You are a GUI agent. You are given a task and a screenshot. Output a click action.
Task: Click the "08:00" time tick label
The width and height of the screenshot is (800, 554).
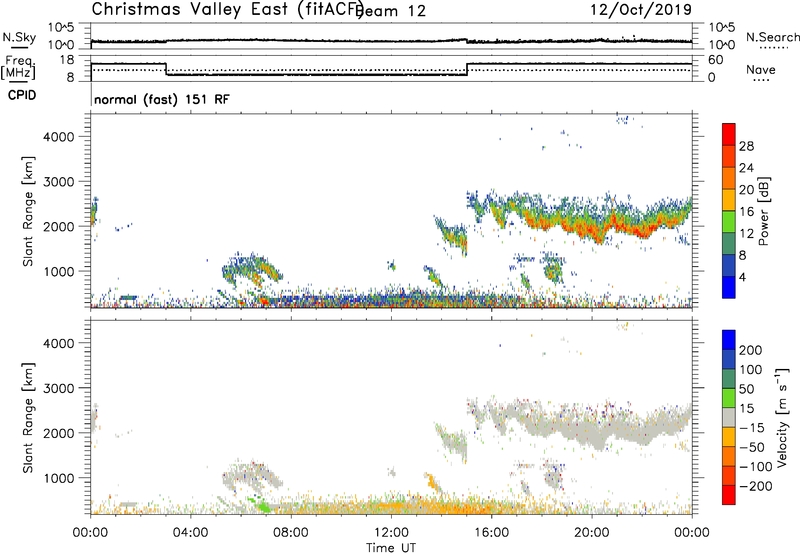tap(291, 533)
